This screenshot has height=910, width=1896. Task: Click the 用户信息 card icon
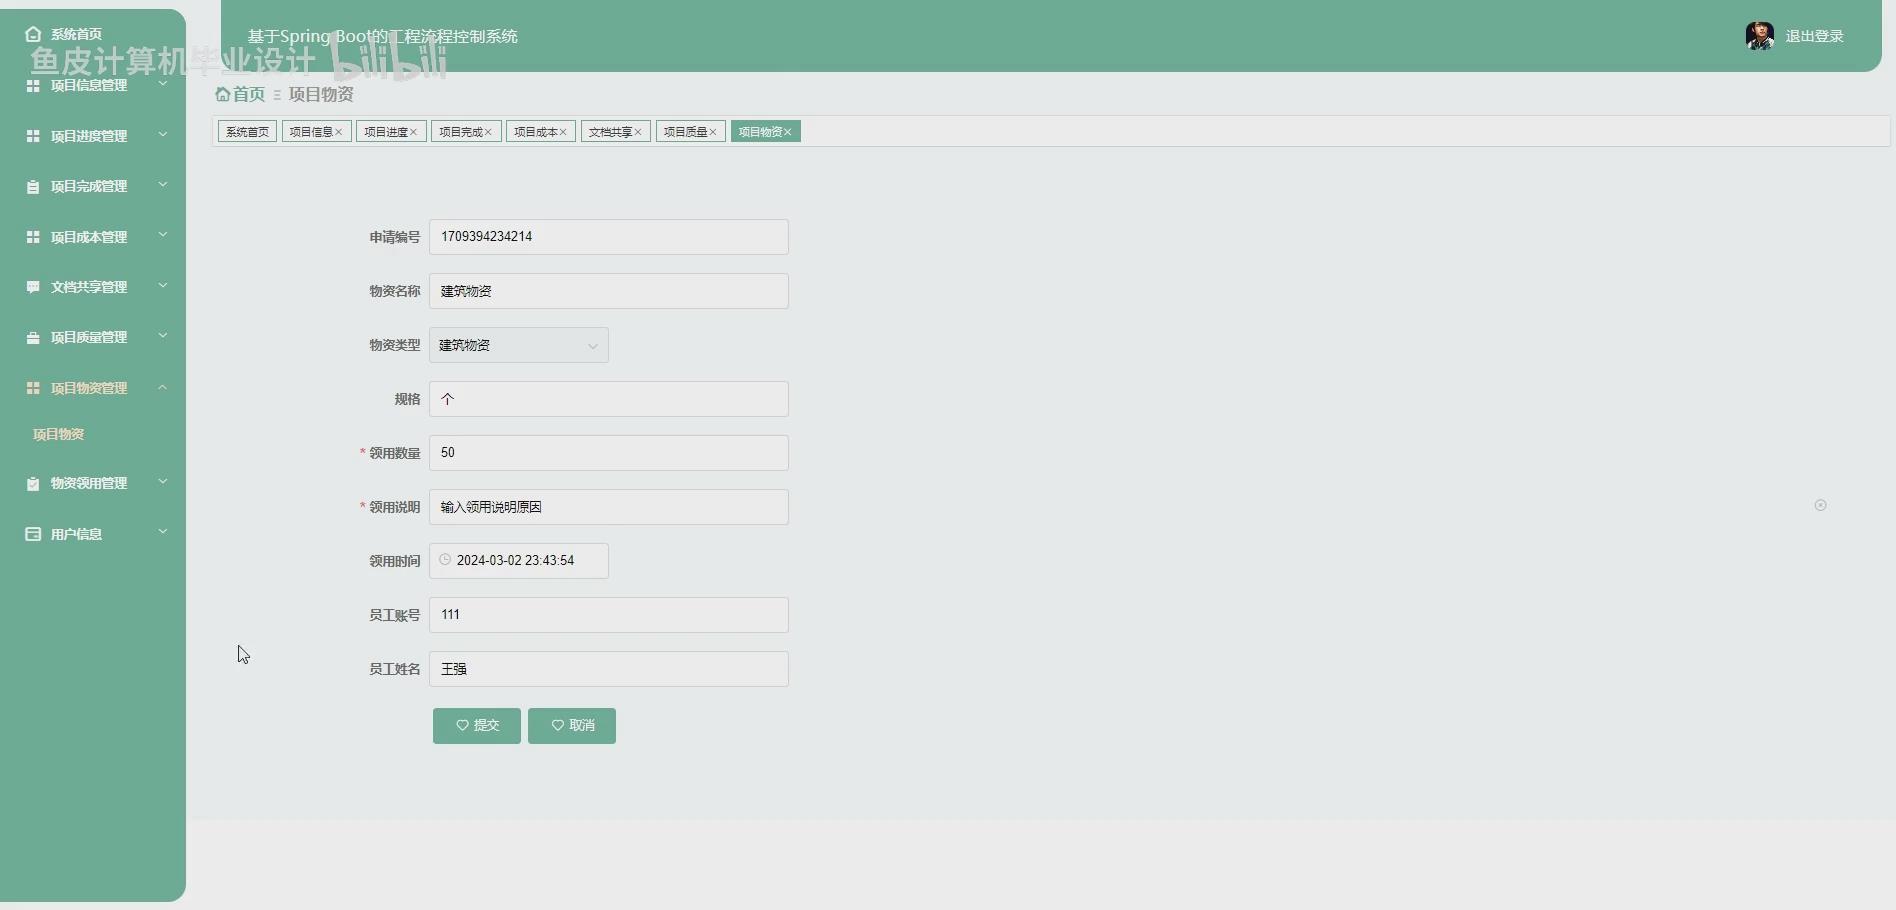click(x=33, y=534)
